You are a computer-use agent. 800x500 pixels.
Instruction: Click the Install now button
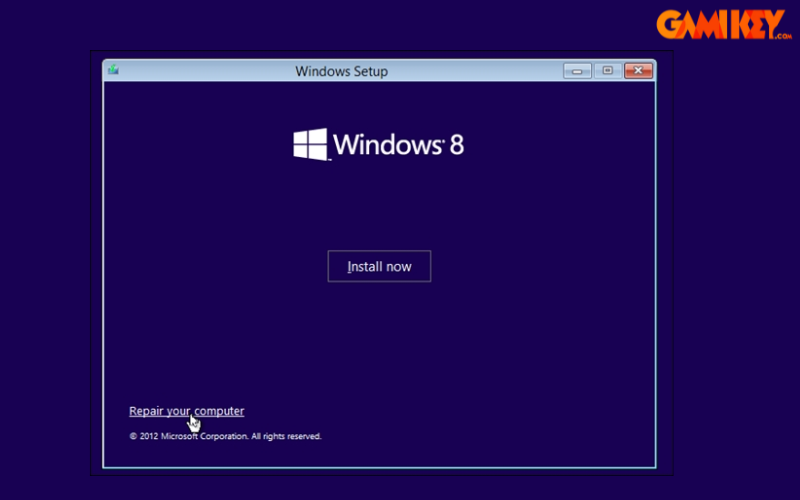point(379,266)
